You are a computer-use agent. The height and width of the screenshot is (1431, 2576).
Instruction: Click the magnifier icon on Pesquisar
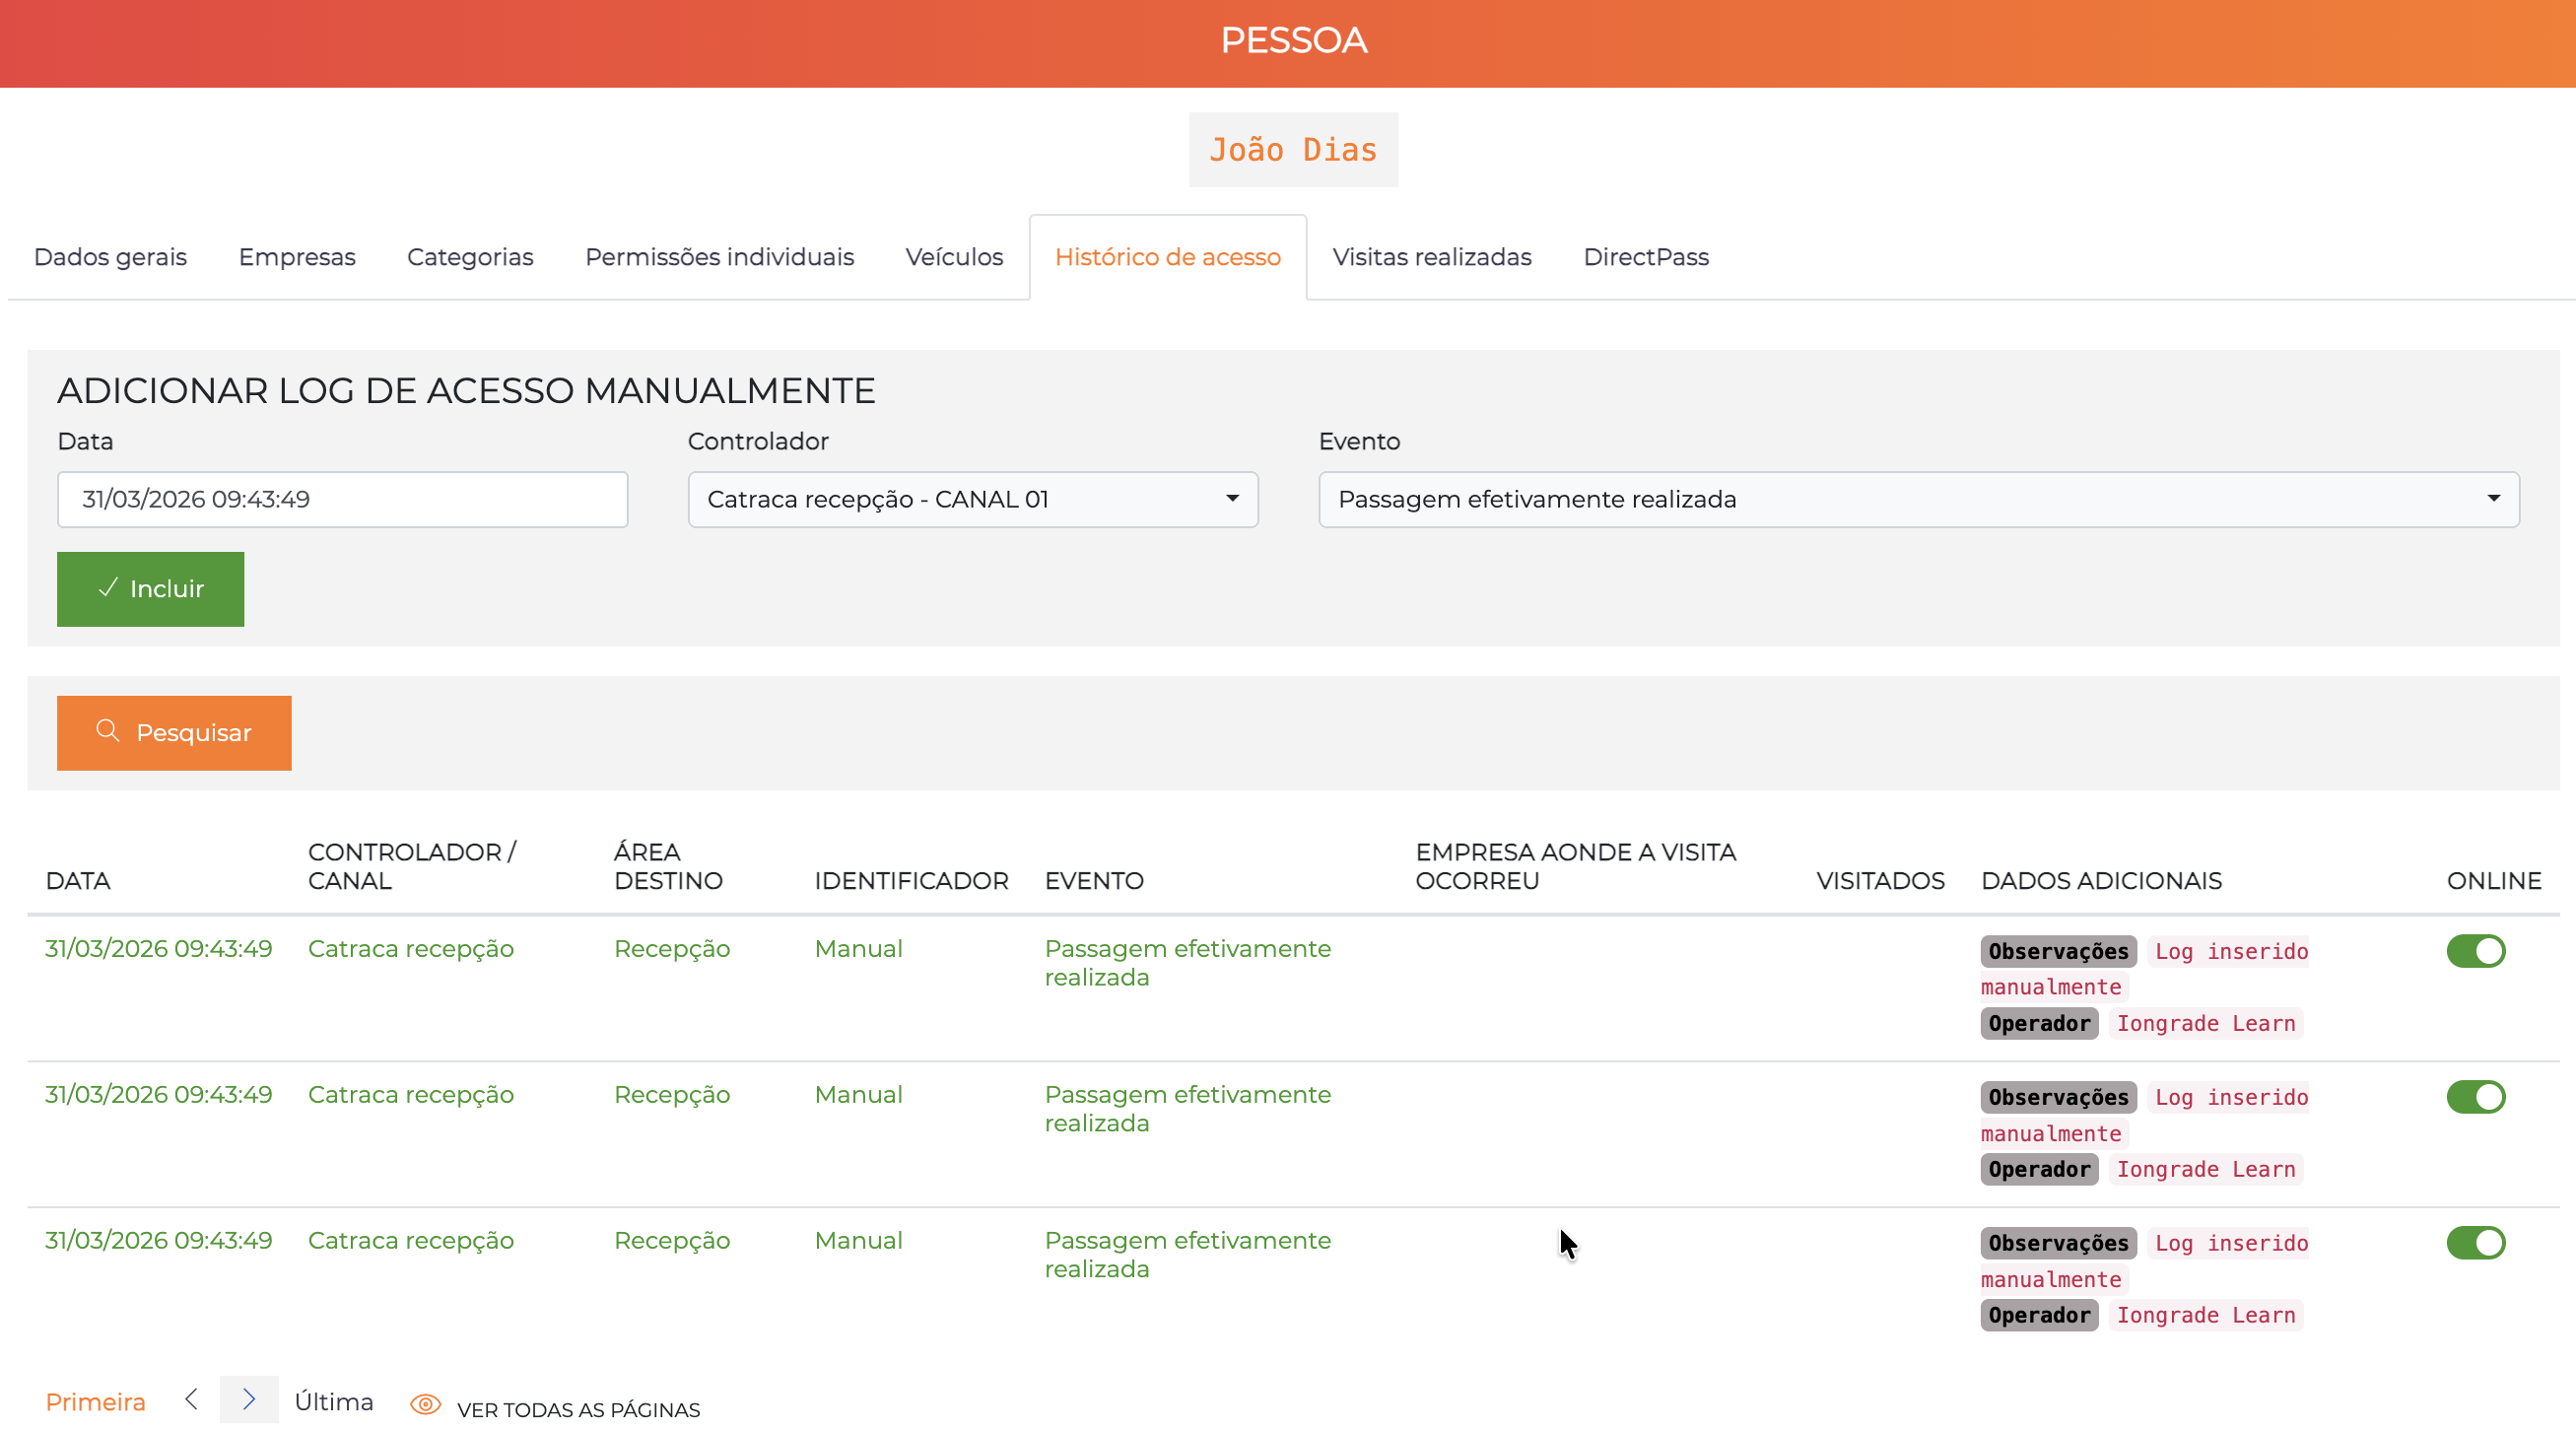click(x=108, y=731)
